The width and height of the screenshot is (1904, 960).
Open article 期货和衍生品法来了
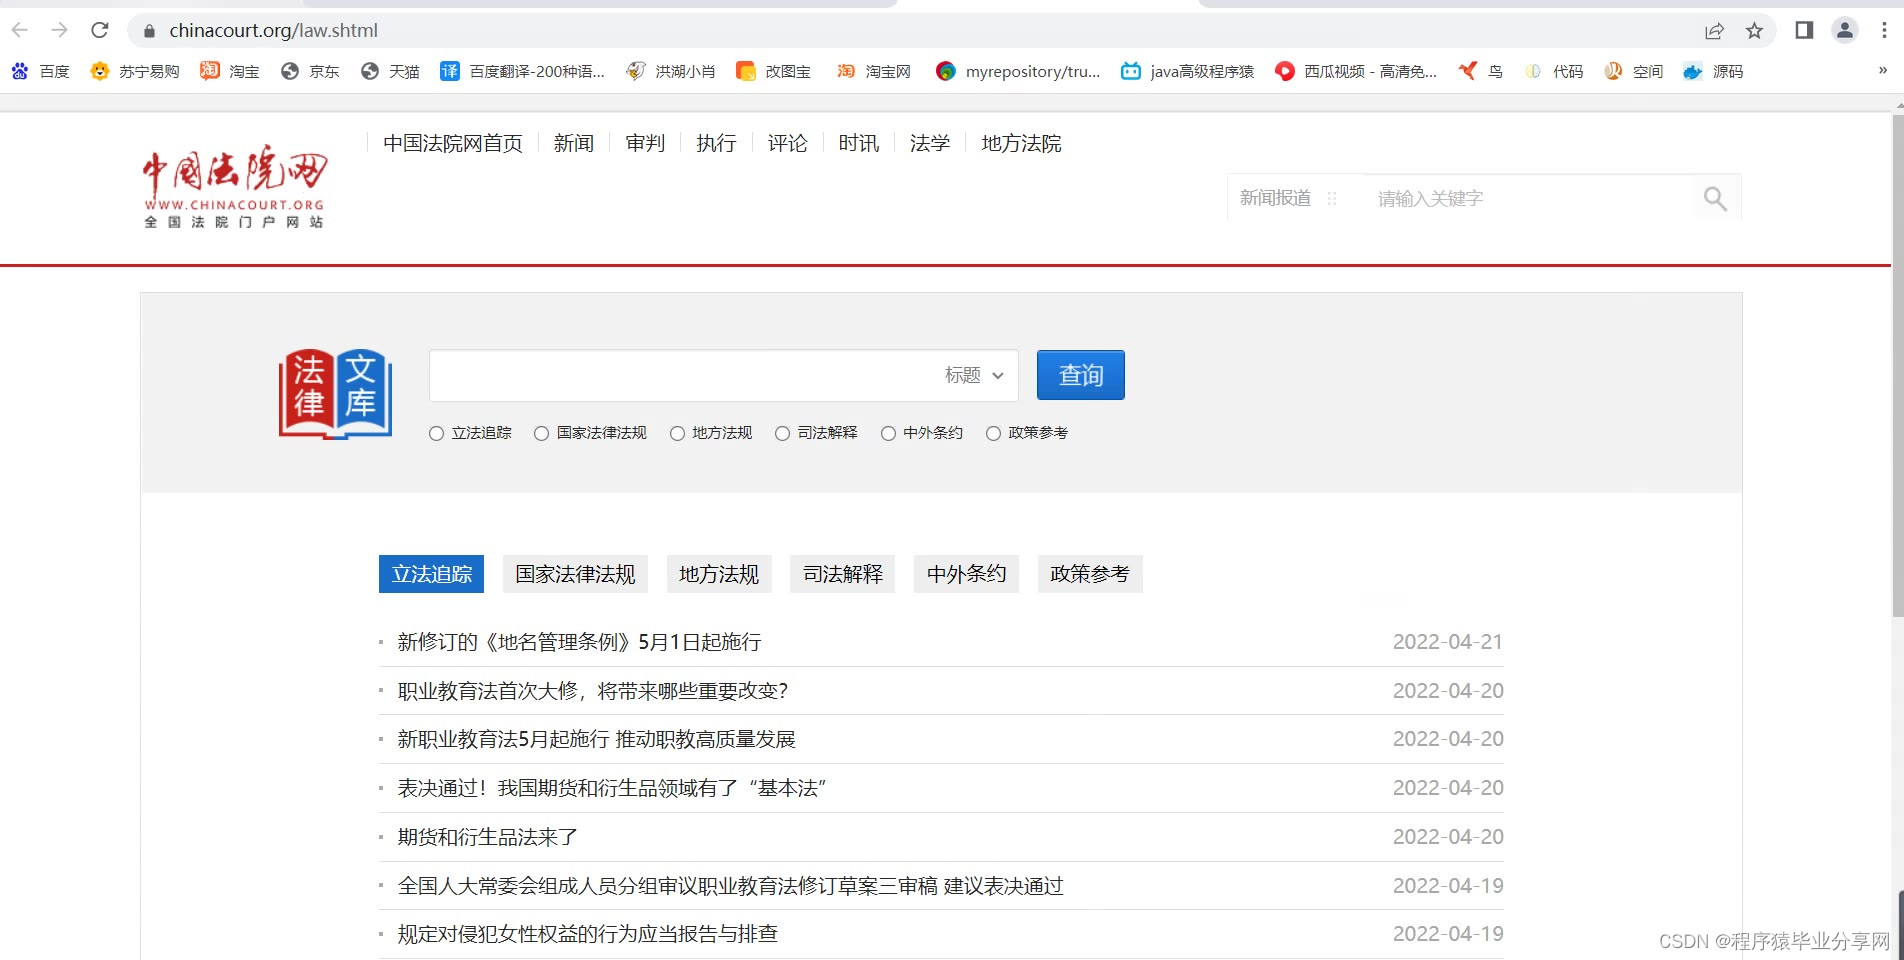487,837
